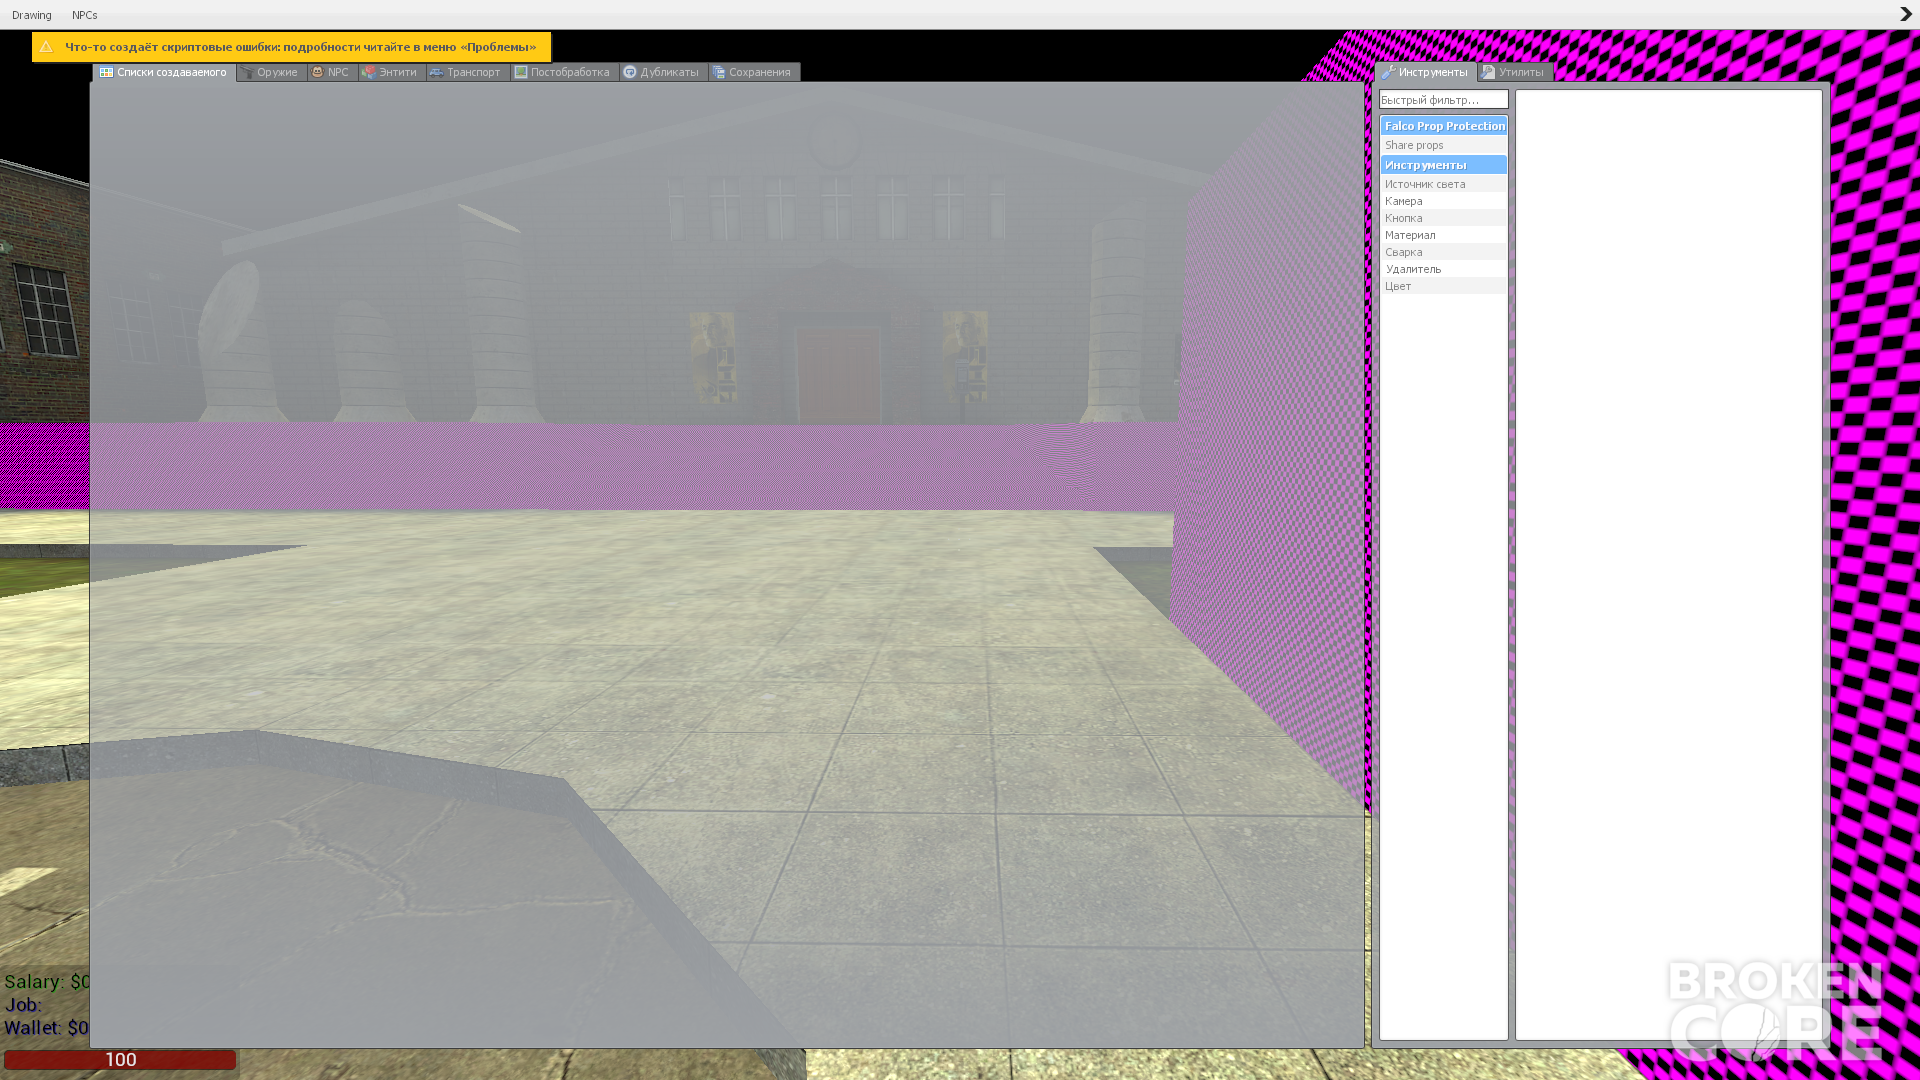Screen dimensions: 1920x1080
Task: Open the Сохранения saves tab
Action: (x=754, y=72)
